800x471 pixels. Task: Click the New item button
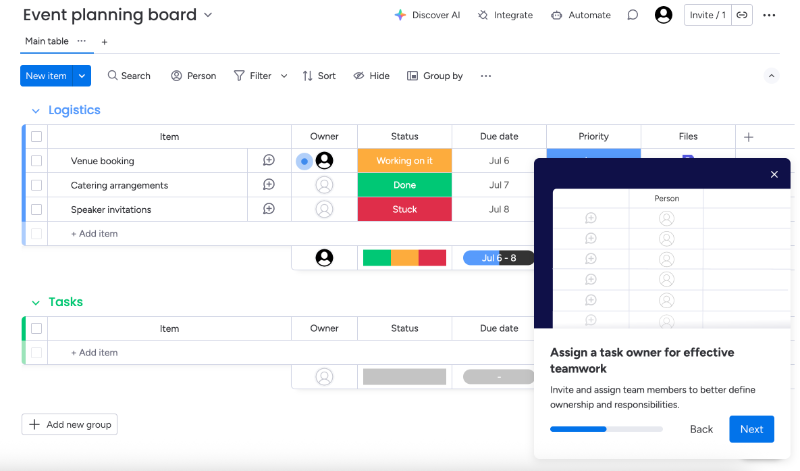pos(46,76)
